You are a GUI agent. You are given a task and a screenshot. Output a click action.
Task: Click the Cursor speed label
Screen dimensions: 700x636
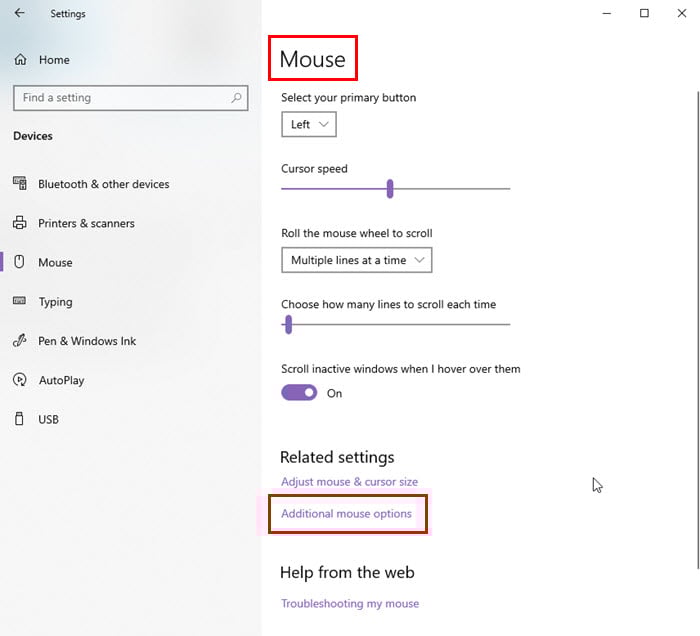[x=314, y=169]
